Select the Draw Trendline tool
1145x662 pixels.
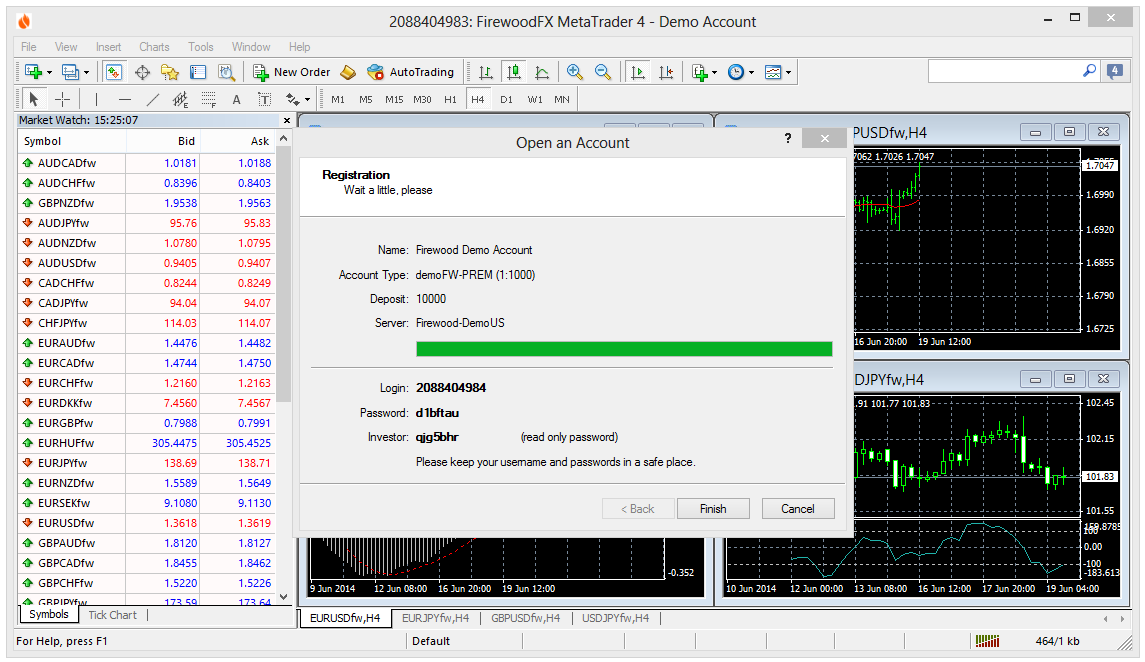coord(152,99)
